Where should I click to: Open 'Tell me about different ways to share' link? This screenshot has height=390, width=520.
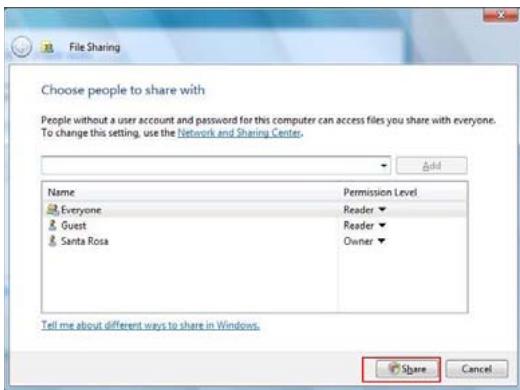pyautogui.click(x=150, y=325)
